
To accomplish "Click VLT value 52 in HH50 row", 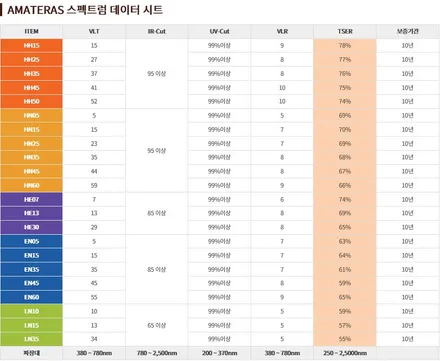I will pos(94,101).
